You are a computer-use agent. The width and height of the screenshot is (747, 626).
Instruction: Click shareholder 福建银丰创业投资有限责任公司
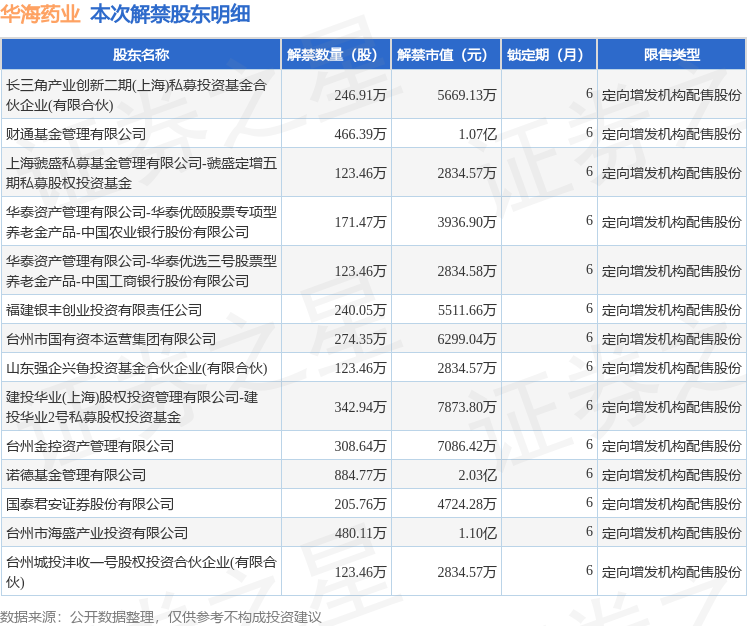click(104, 310)
